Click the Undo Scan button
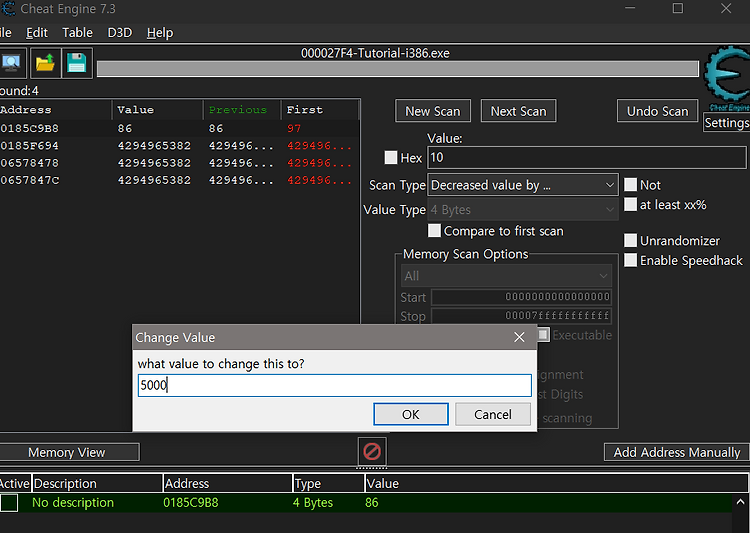Viewport: 750px width, 533px height. click(658, 111)
